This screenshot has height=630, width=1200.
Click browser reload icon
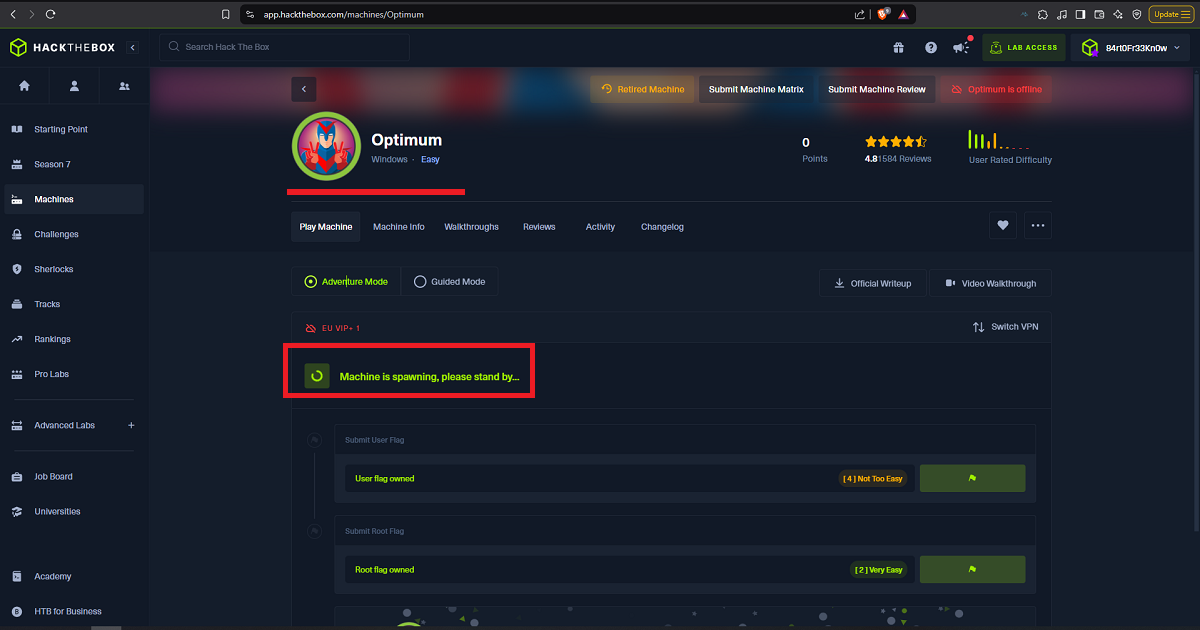point(50,14)
